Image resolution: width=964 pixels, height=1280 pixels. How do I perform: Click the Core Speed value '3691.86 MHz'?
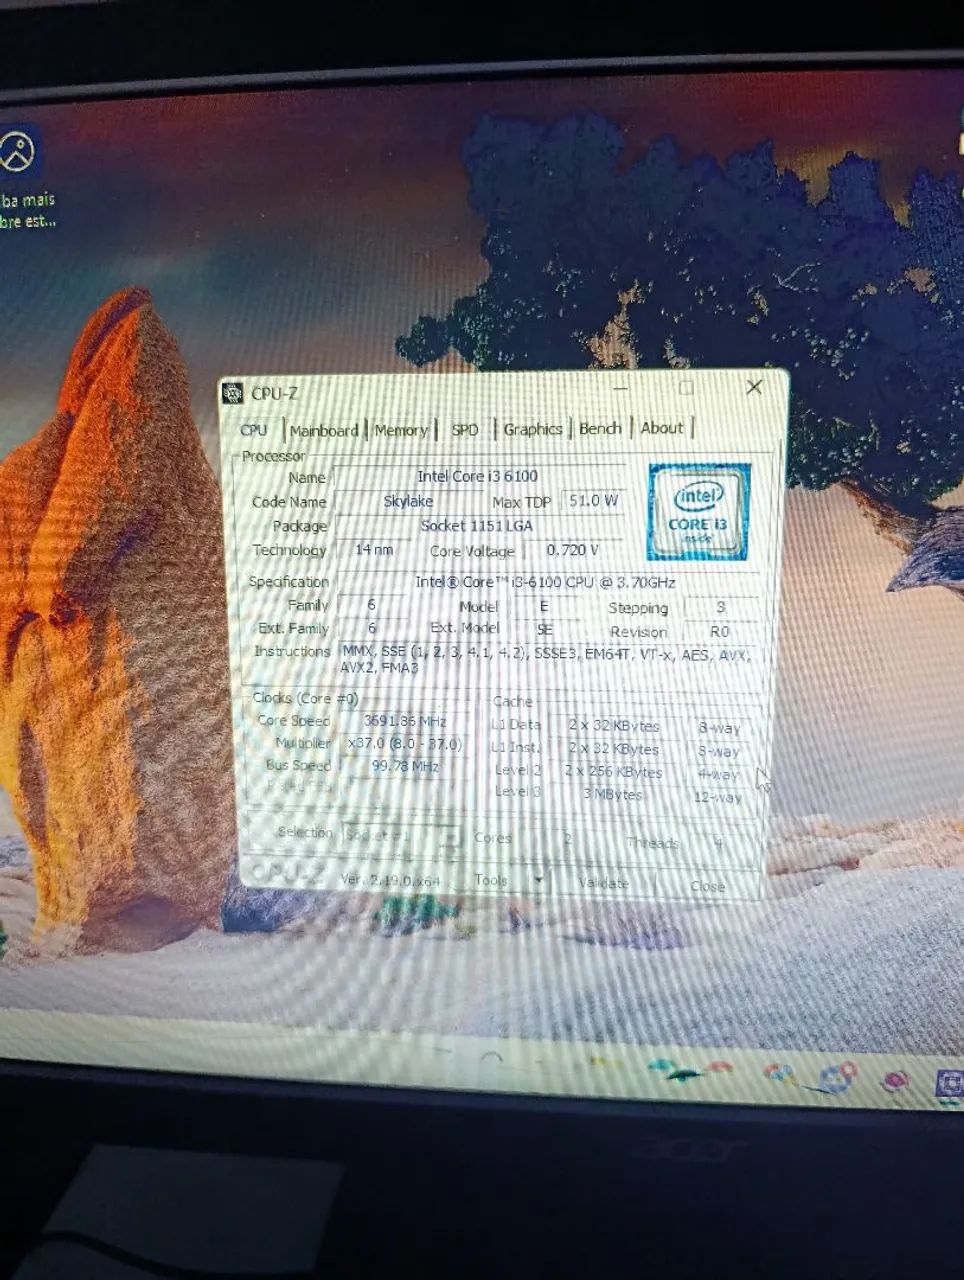point(404,721)
